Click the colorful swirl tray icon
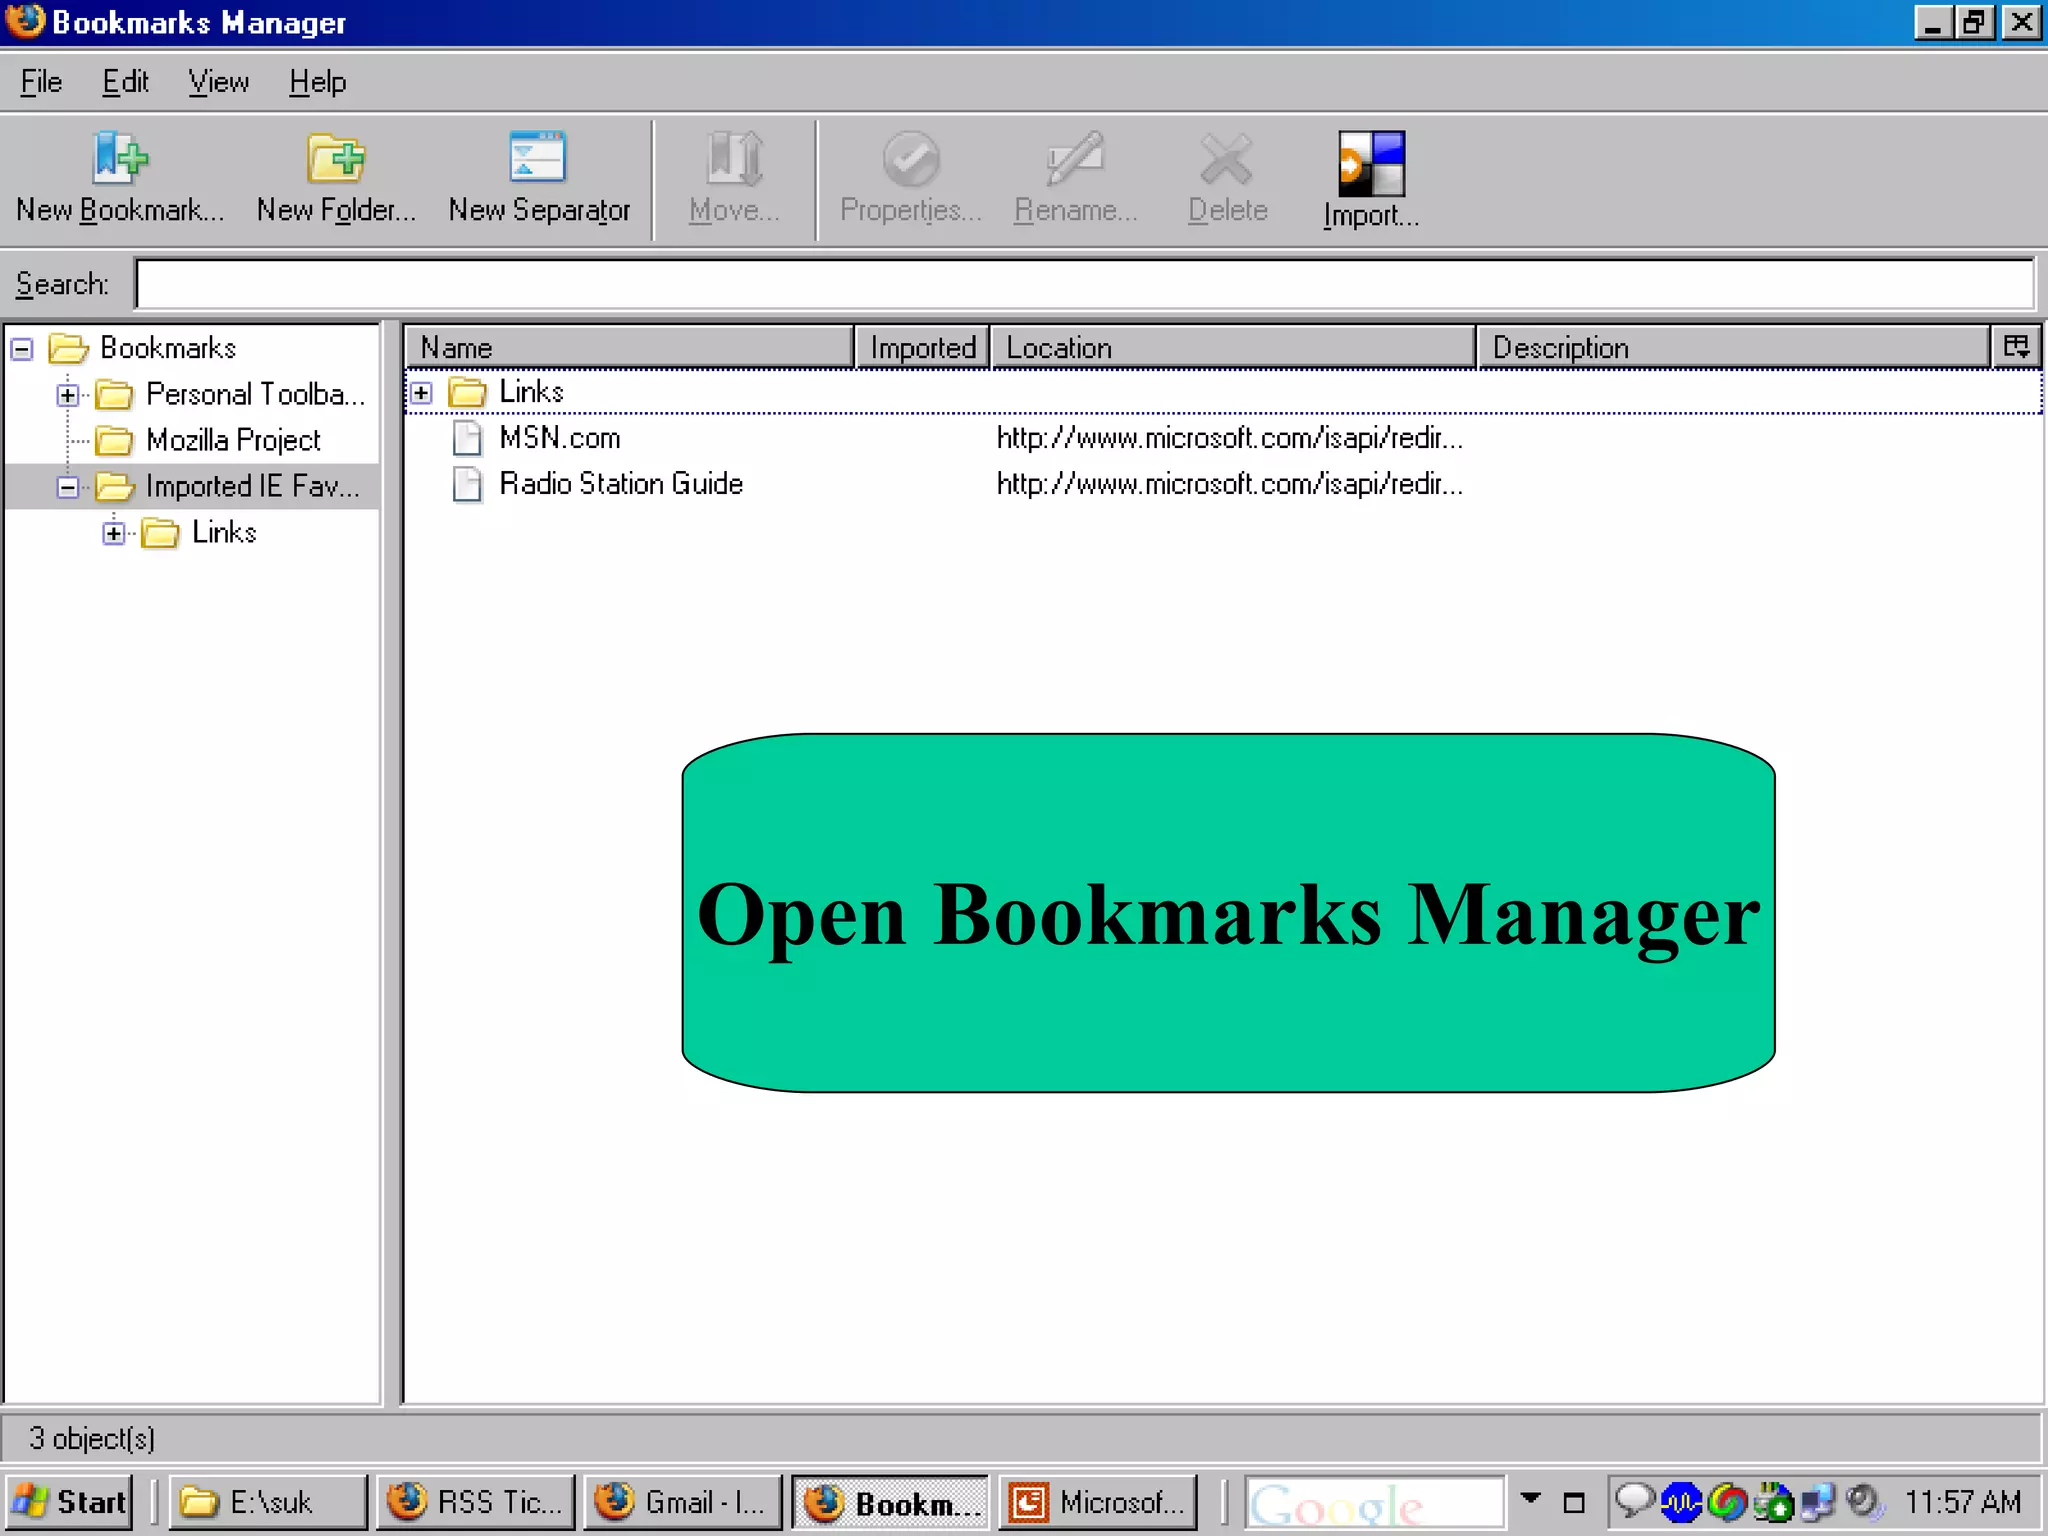Screen dimensions: 2048x1536 1727,1501
